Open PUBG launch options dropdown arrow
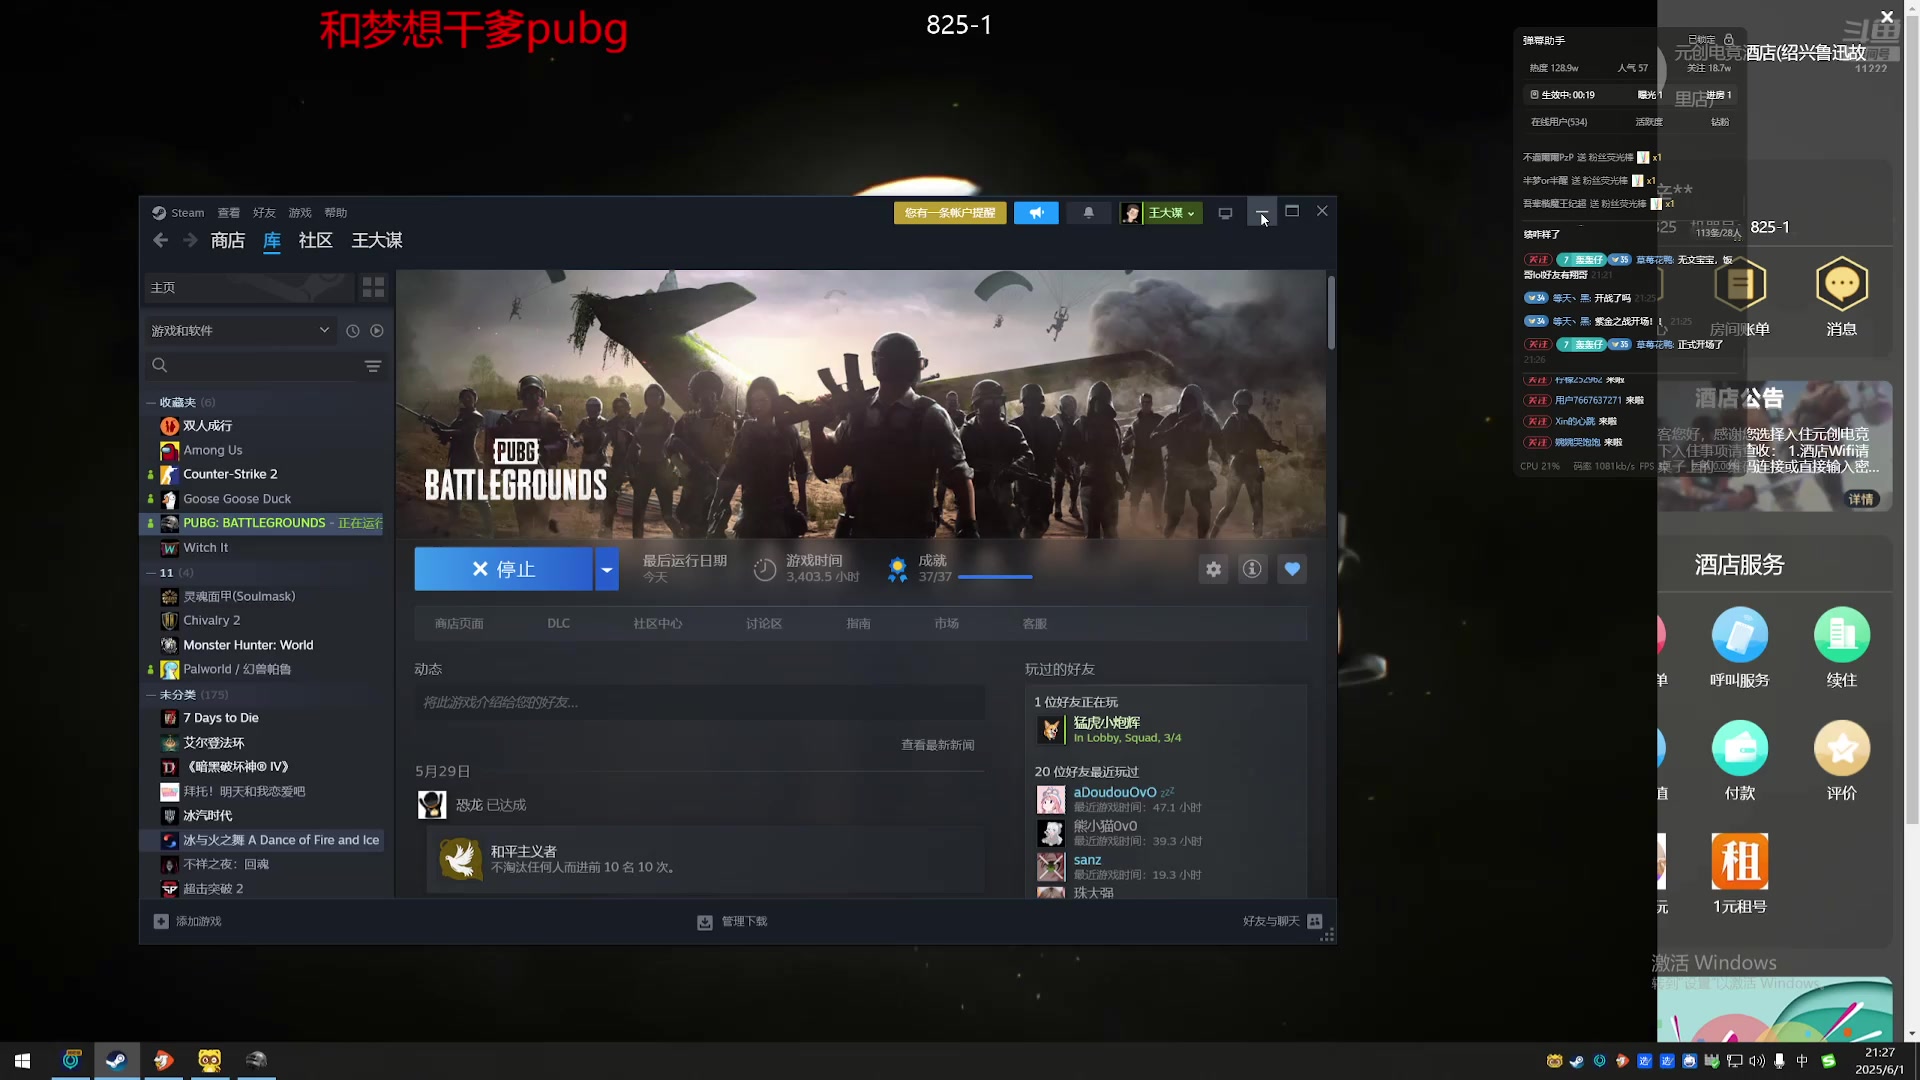 pos(606,569)
